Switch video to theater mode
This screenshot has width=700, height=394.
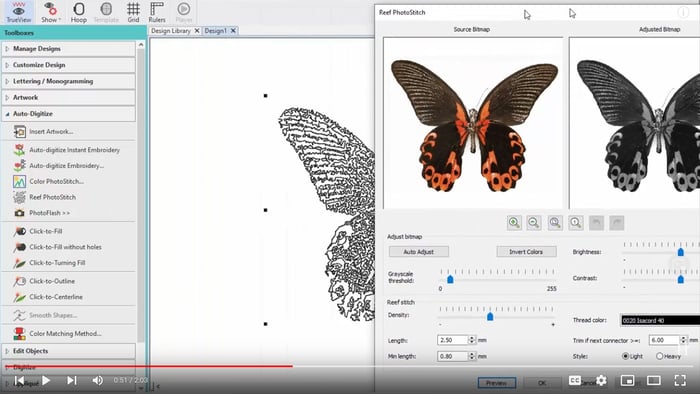tap(654, 380)
